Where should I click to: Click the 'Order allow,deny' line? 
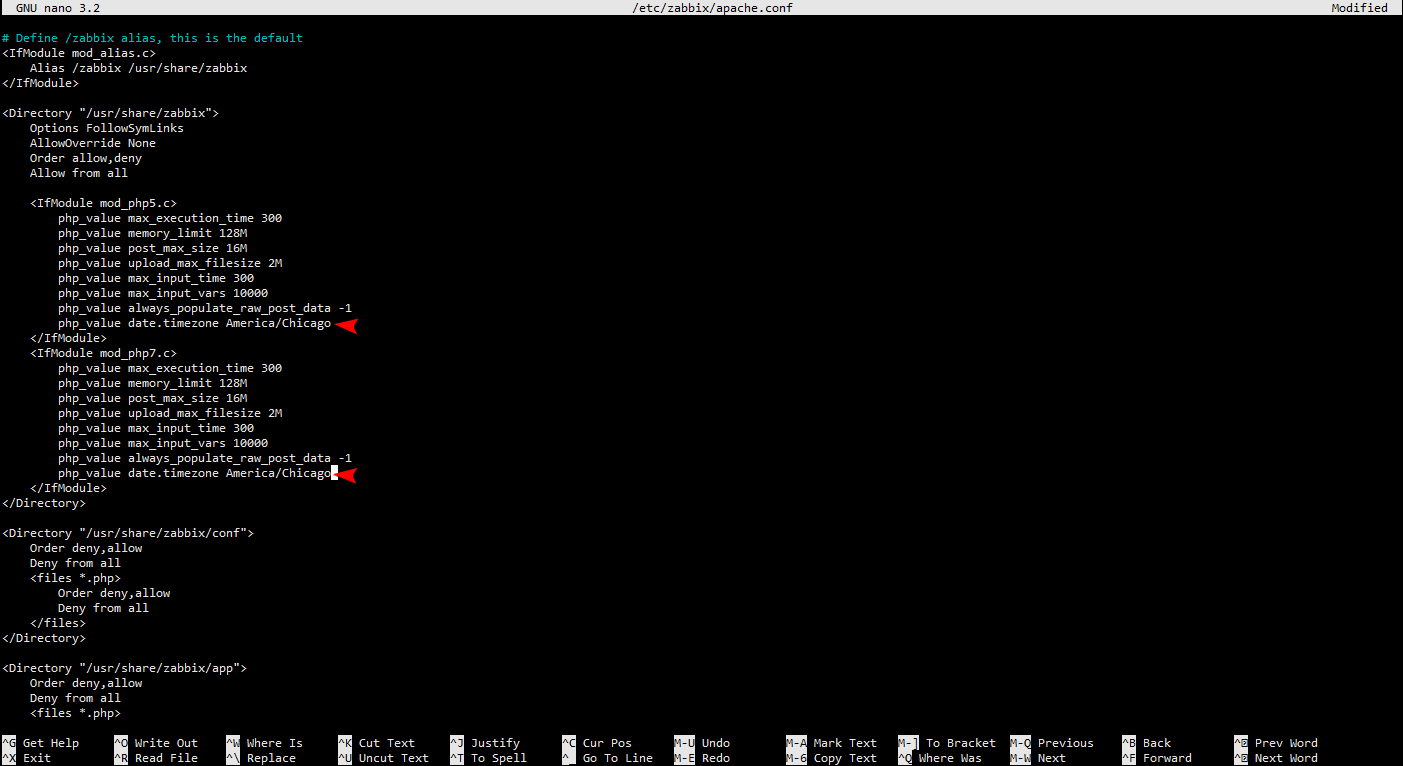(86, 158)
